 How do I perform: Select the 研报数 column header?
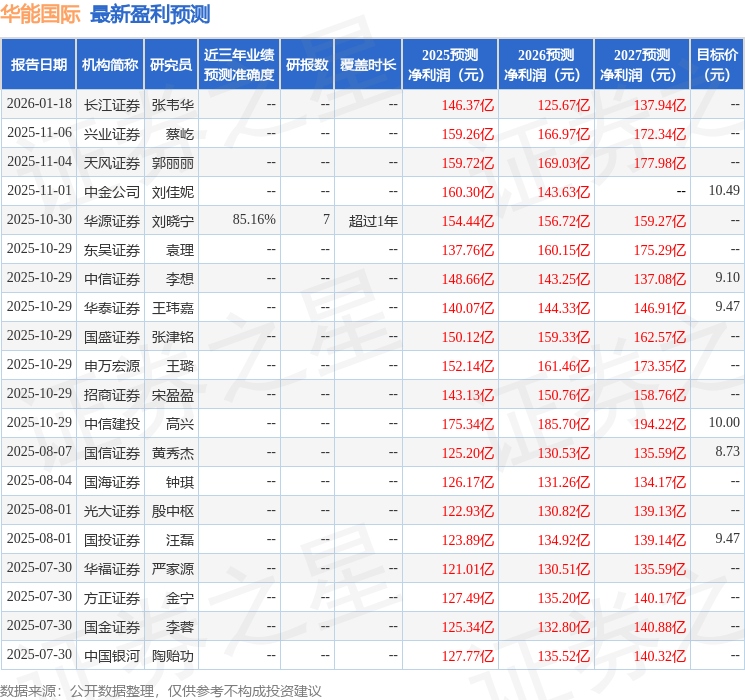tap(307, 65)
